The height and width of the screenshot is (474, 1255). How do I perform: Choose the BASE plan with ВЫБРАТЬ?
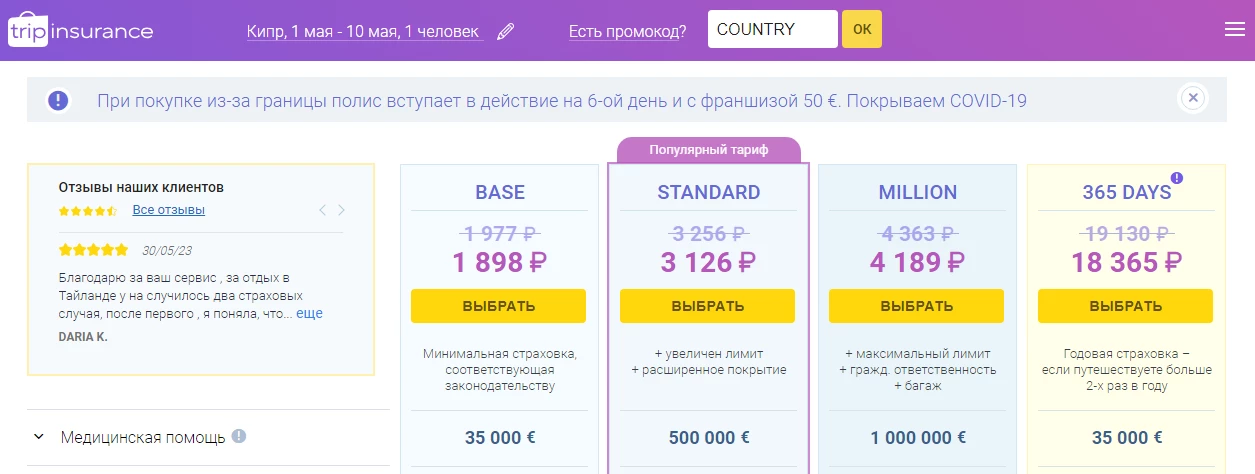[x=498, y=306]
